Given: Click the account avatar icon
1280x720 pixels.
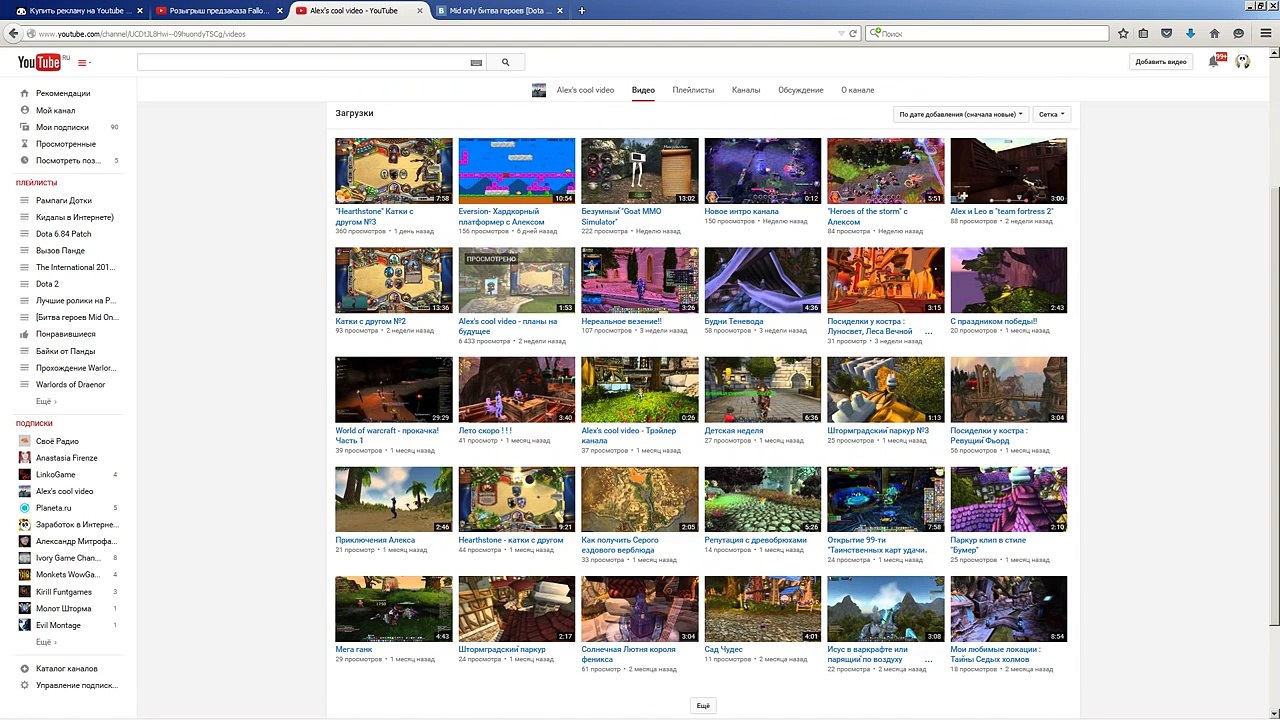Looking at the screenshot, I should 1243,62.
